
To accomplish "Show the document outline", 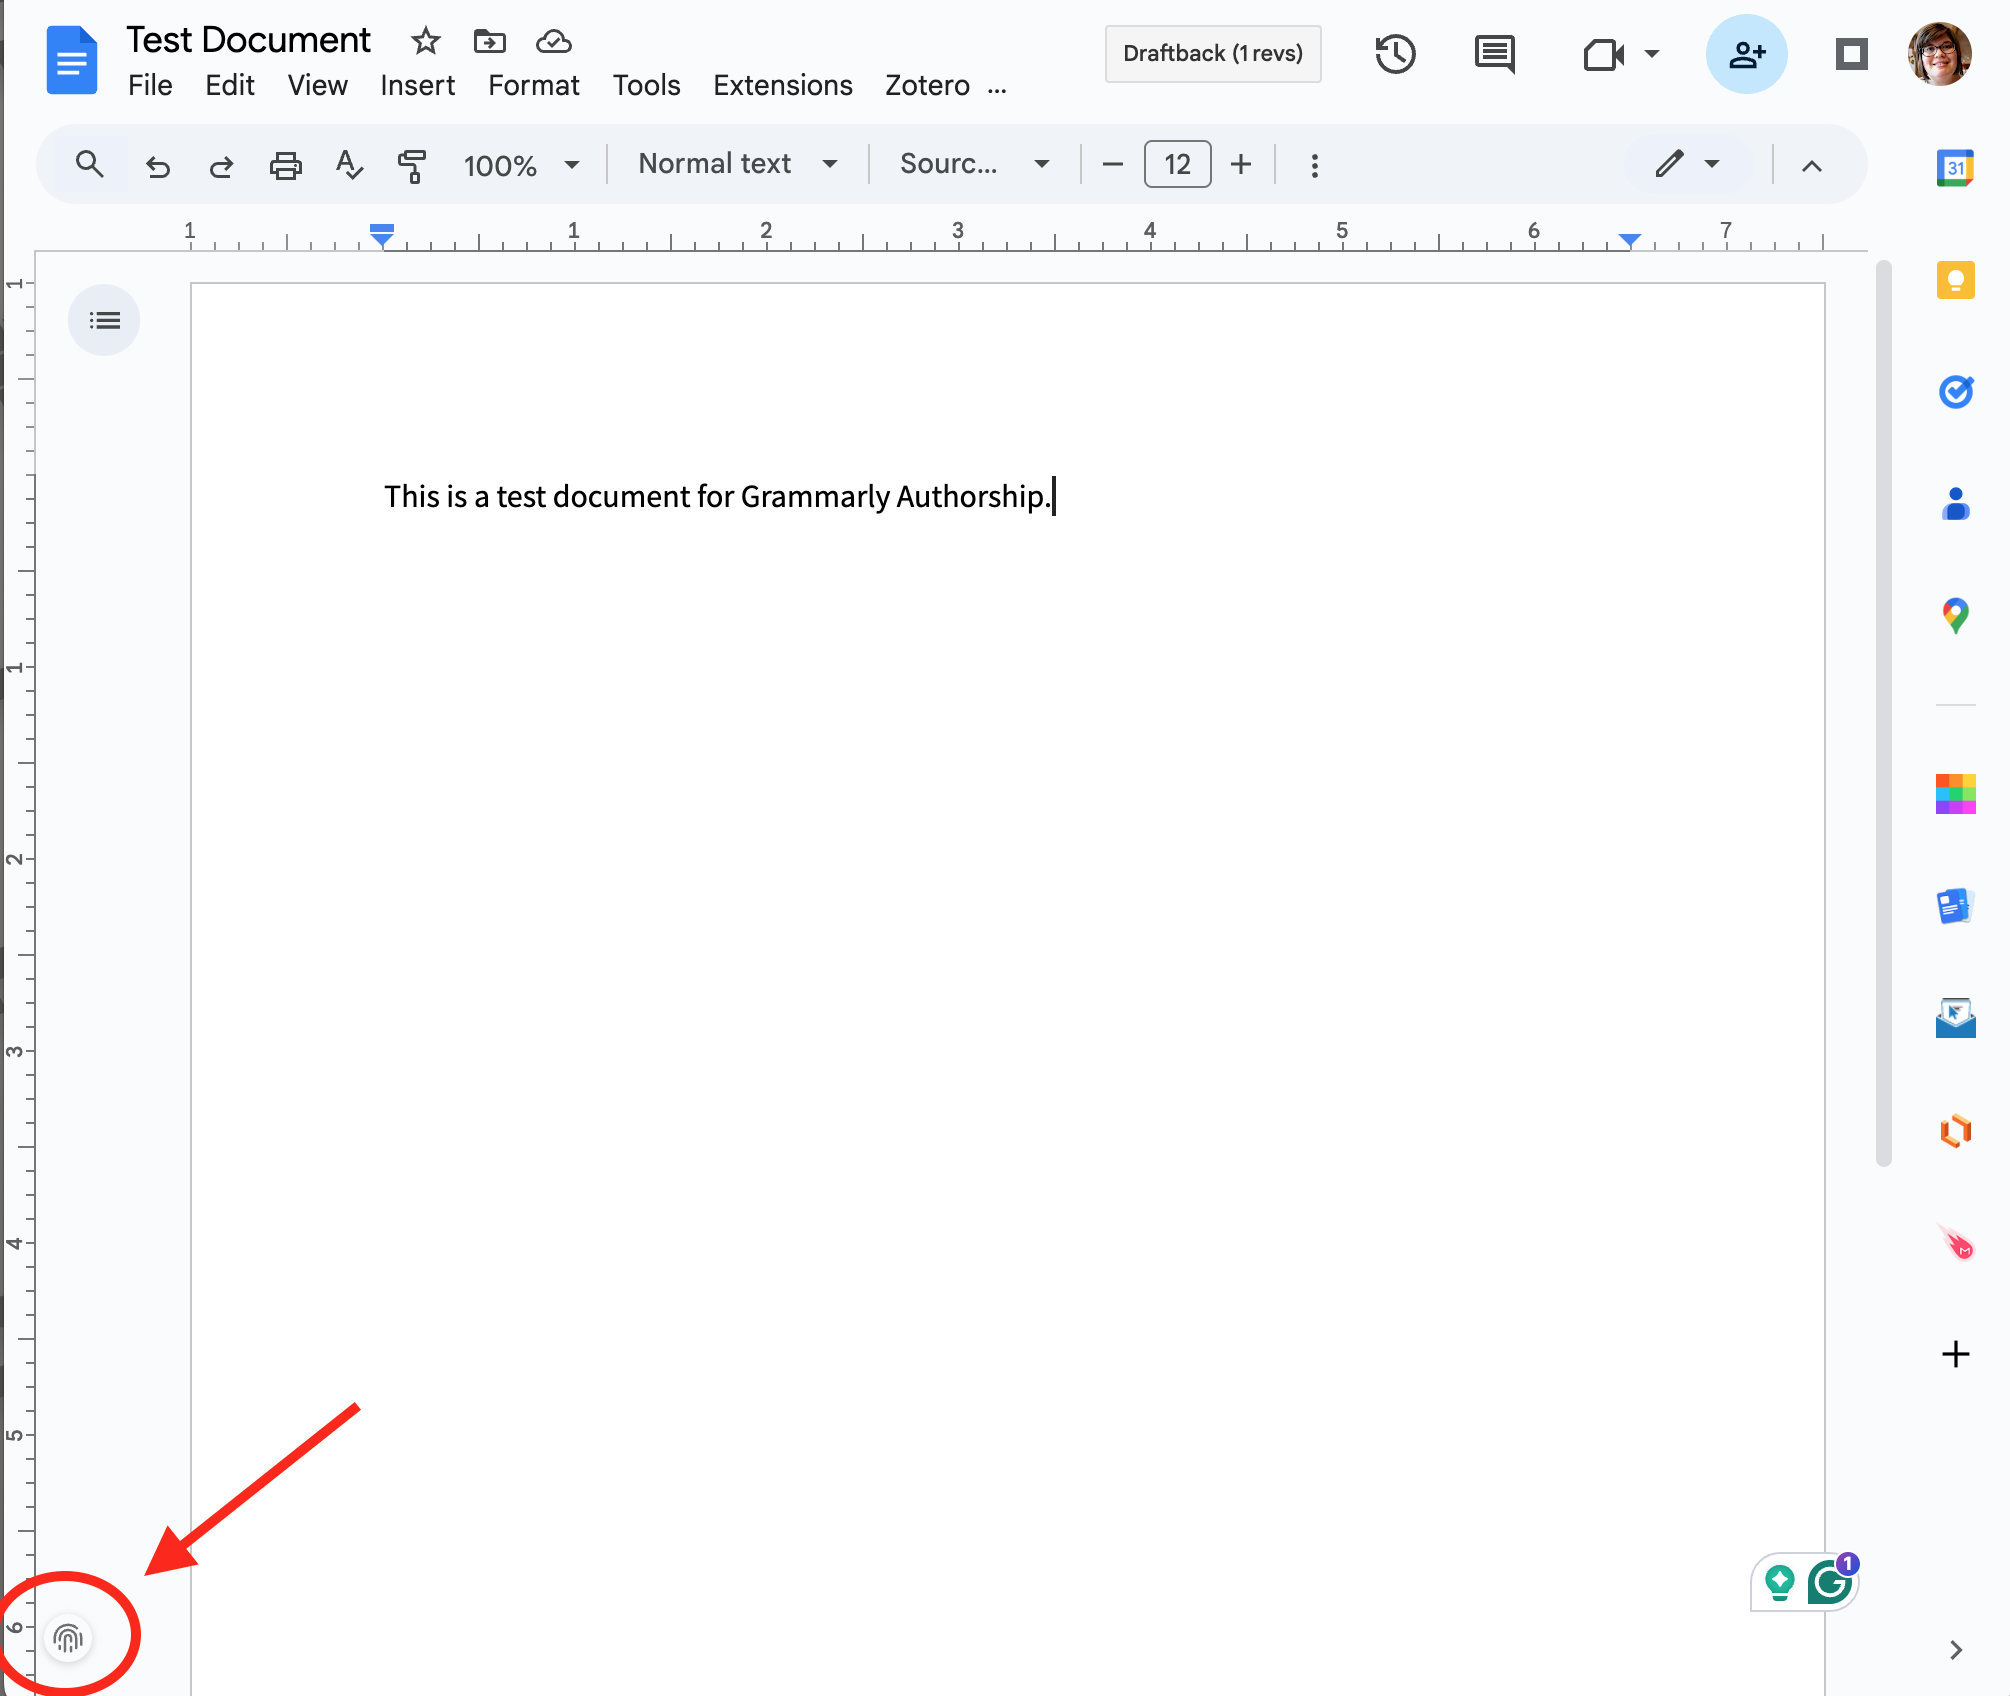I will [104, 320].
